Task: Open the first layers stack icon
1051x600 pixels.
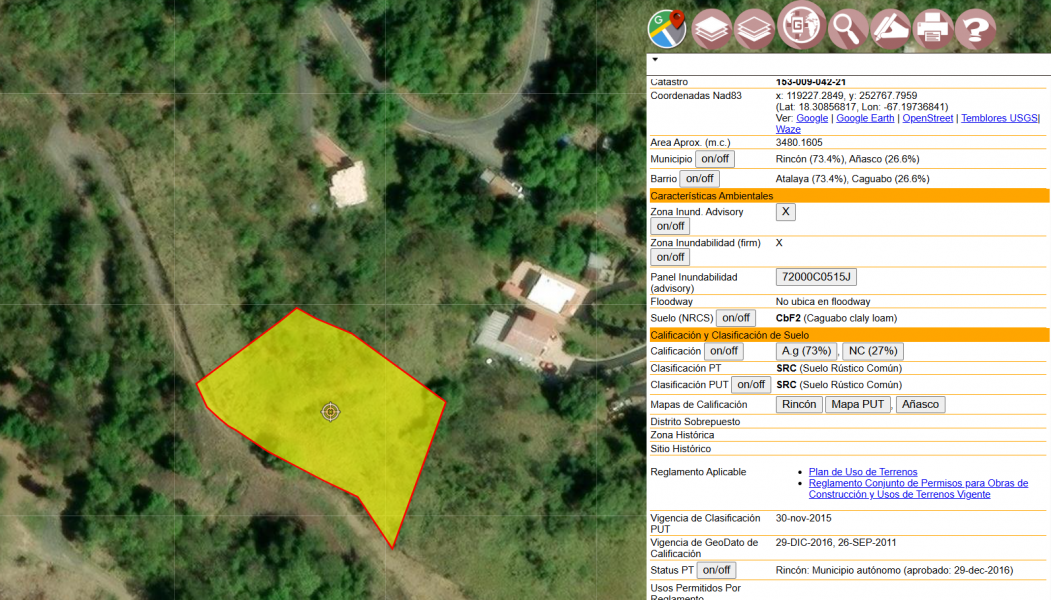Action: click(710, 28)
